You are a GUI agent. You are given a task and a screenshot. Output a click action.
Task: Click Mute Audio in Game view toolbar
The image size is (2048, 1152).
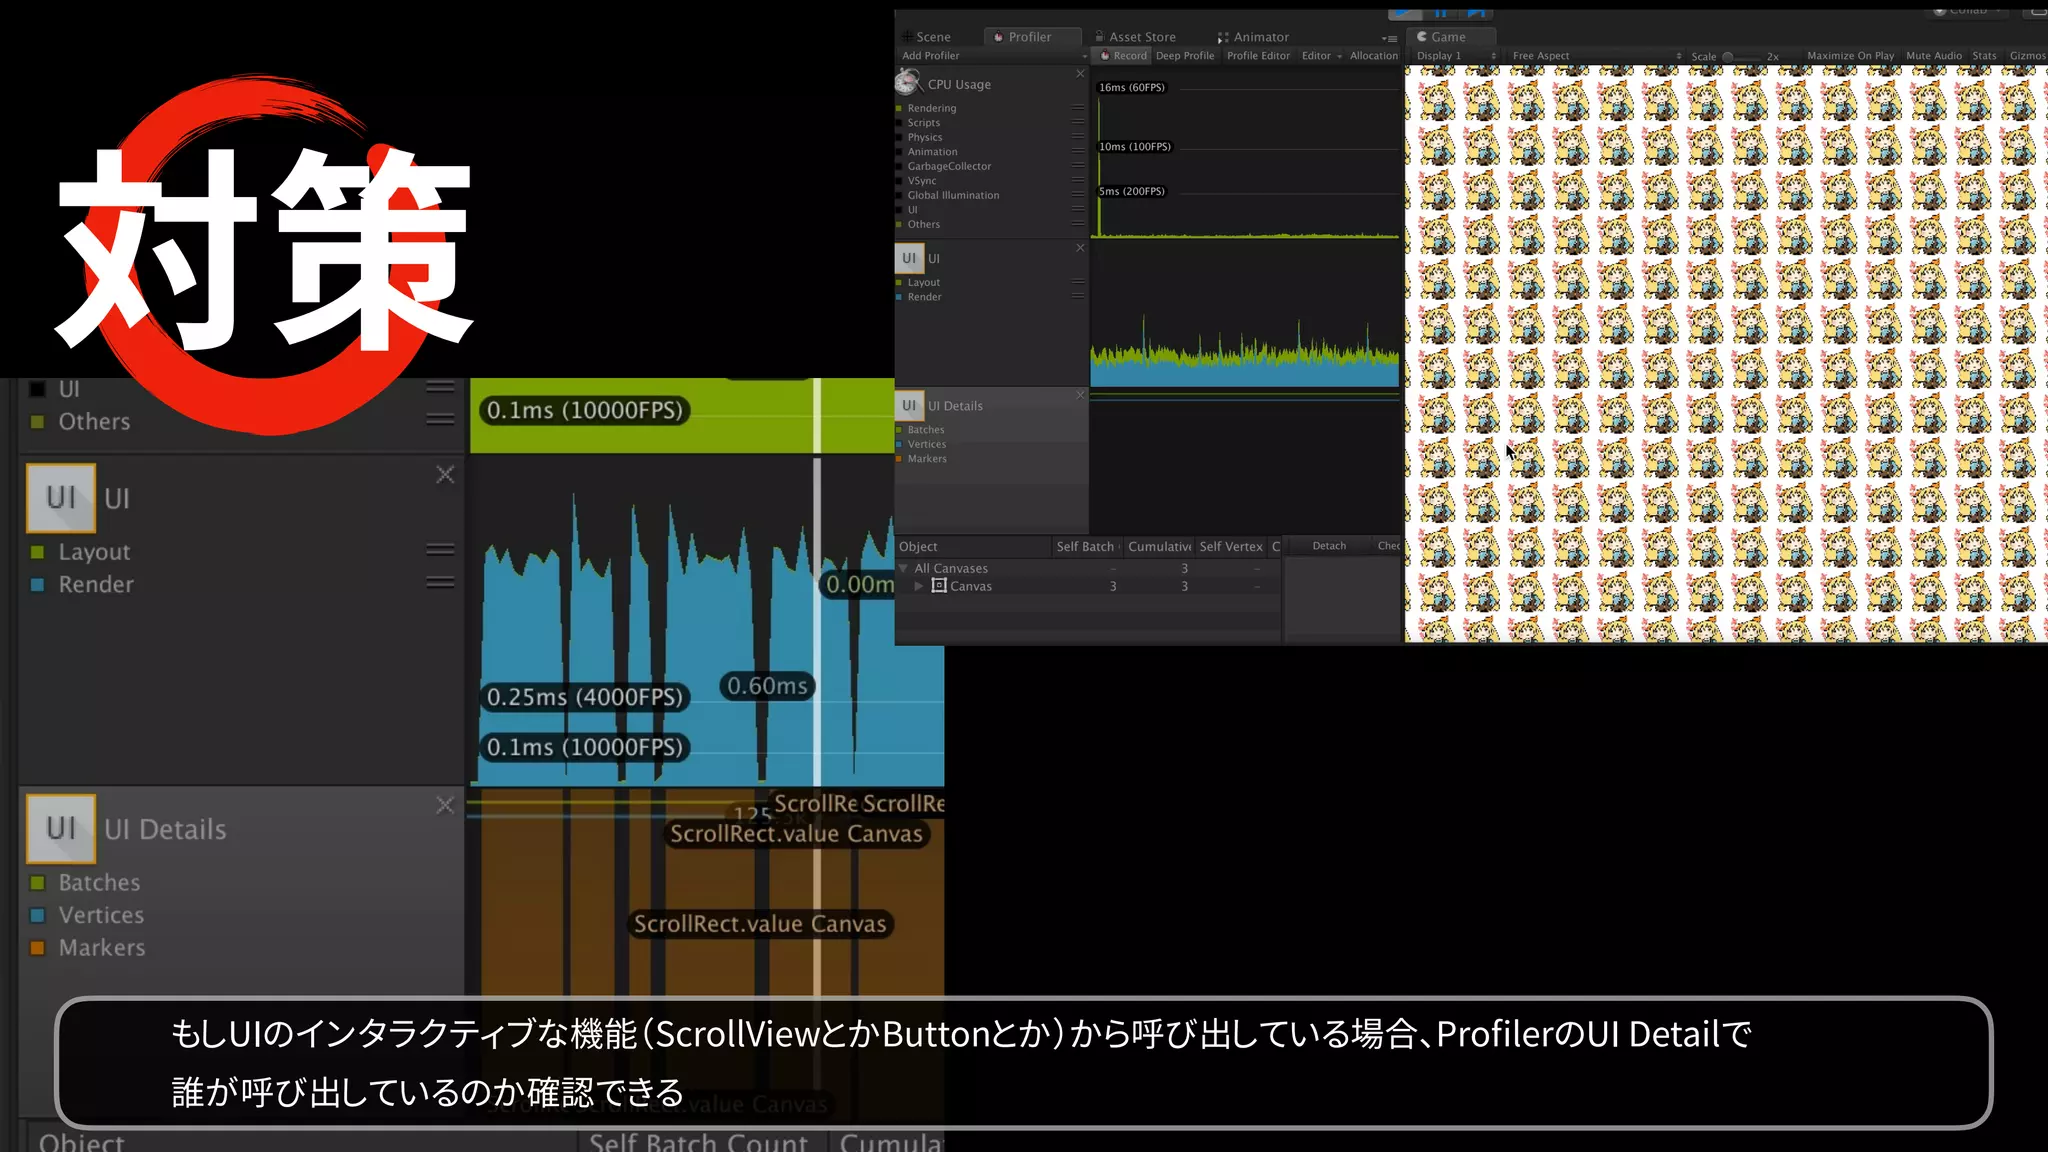pyautogui.click(x=1934, y=56)
